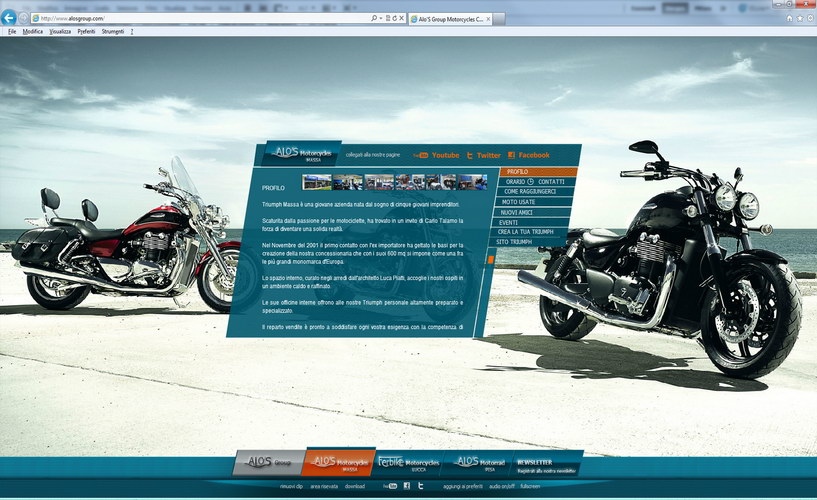The image size is (817, 500).
Task: Open SITO TRIUMPH menu item
Action: [514, 242]
